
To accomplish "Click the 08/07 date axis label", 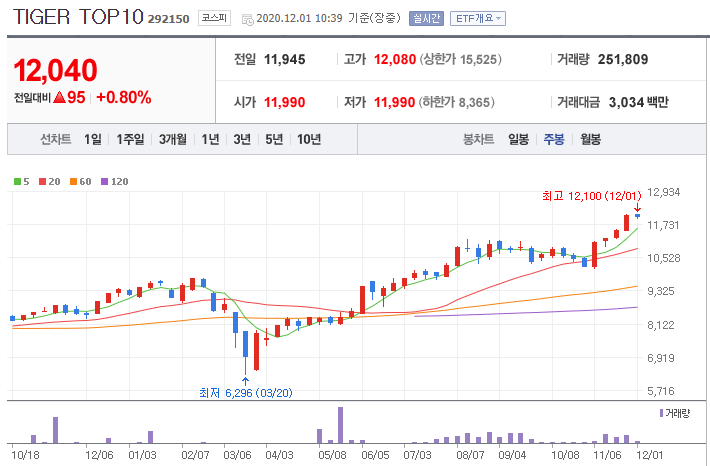I will (470, 455).
